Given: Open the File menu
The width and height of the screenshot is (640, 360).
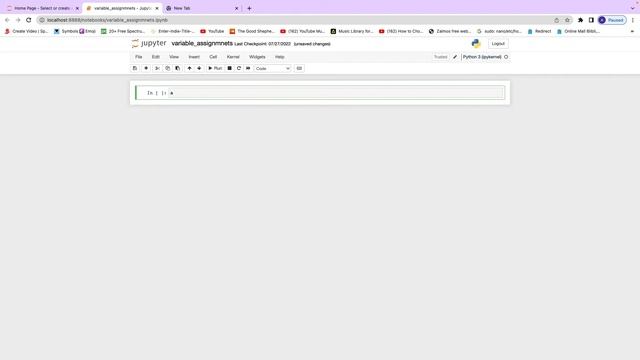Looking at the screenshot, I should click(x=139, y=57).
